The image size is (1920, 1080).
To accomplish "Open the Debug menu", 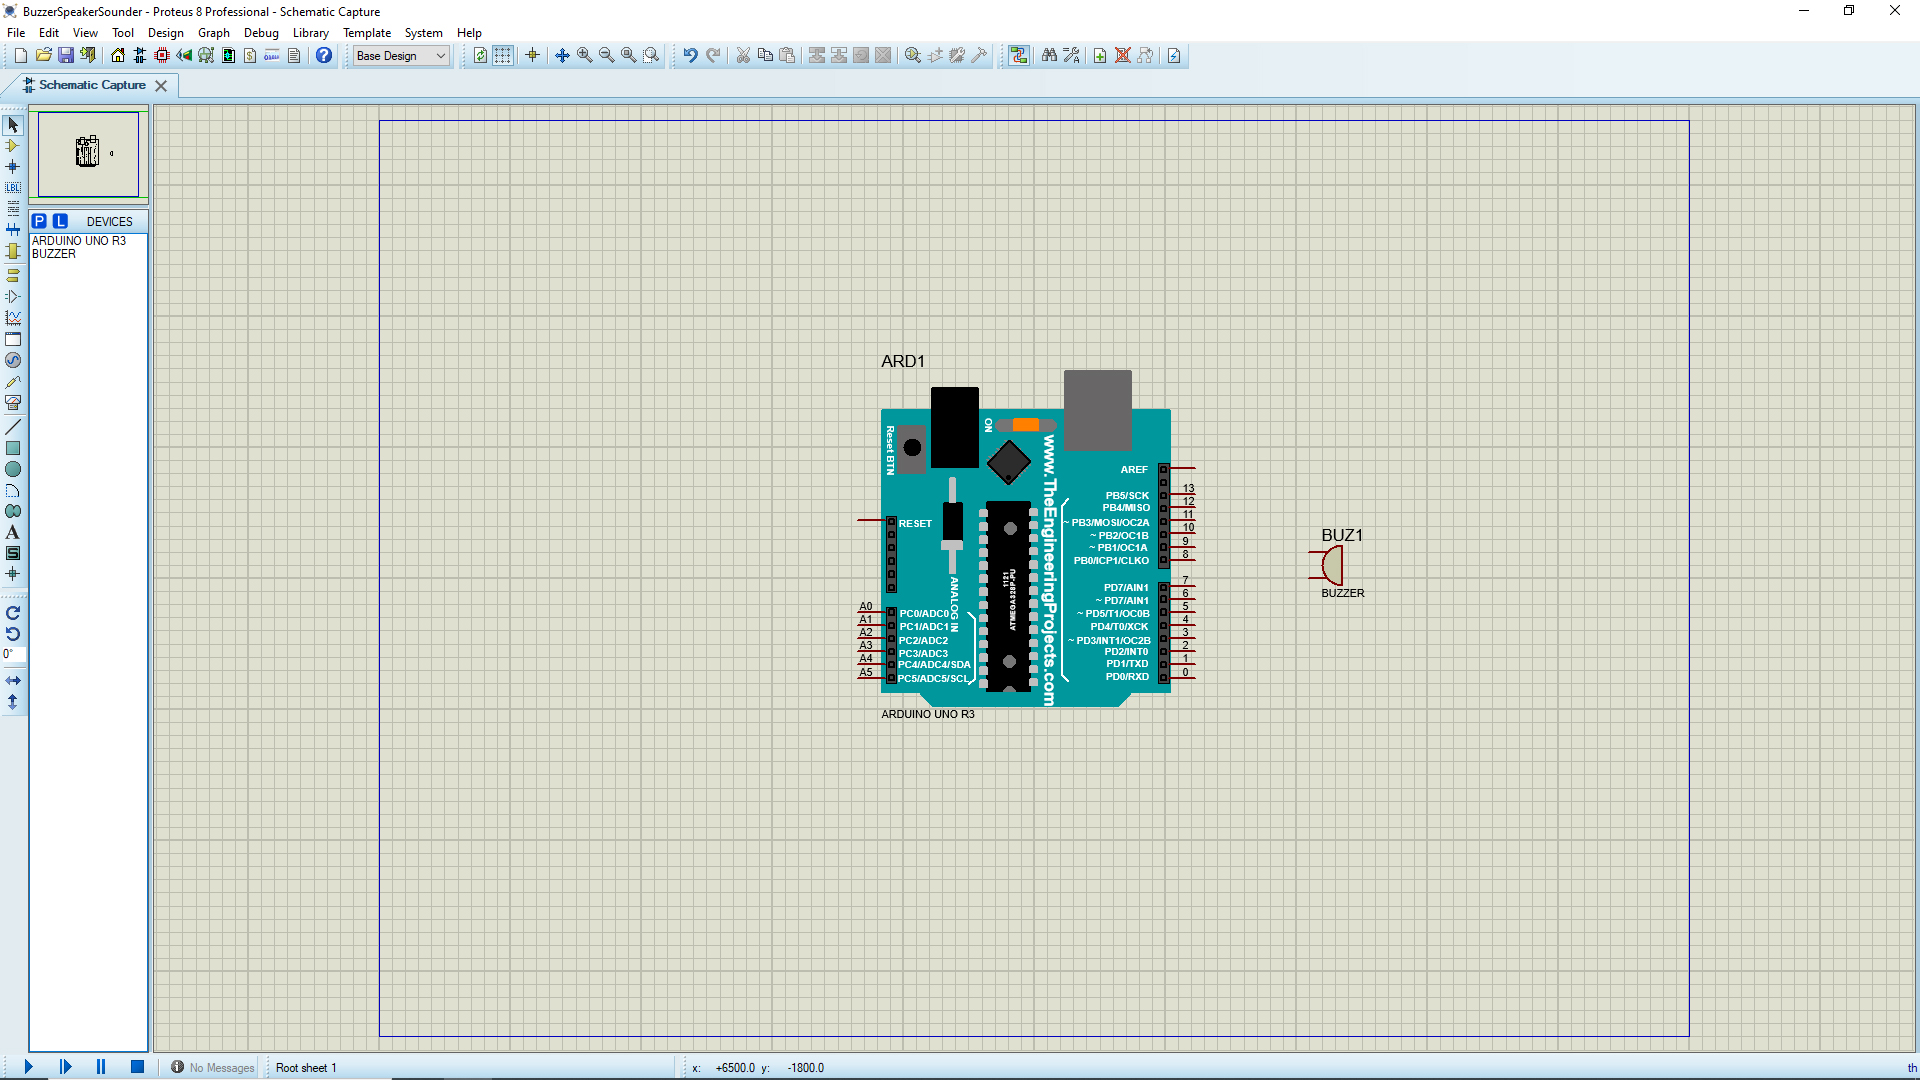I will click(261, 32).
